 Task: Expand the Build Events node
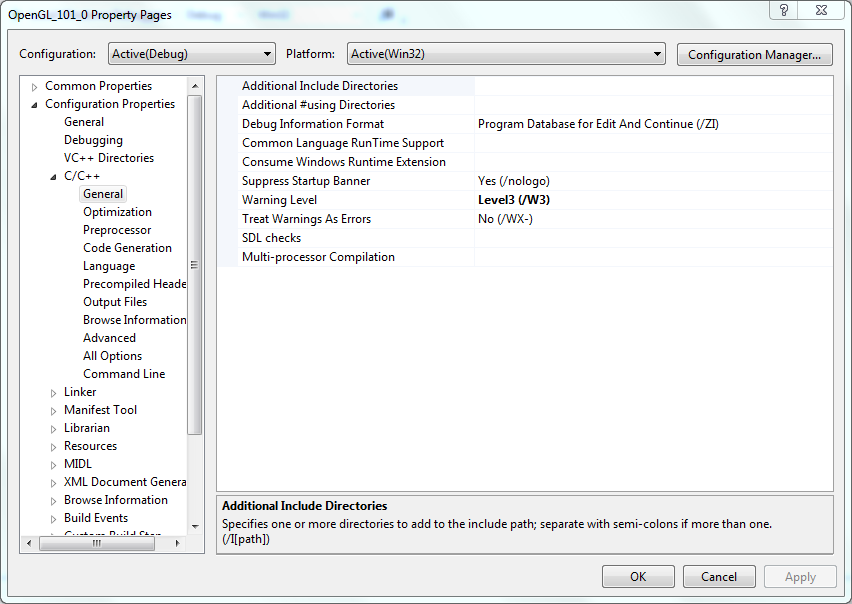click(x=53, y=519)
